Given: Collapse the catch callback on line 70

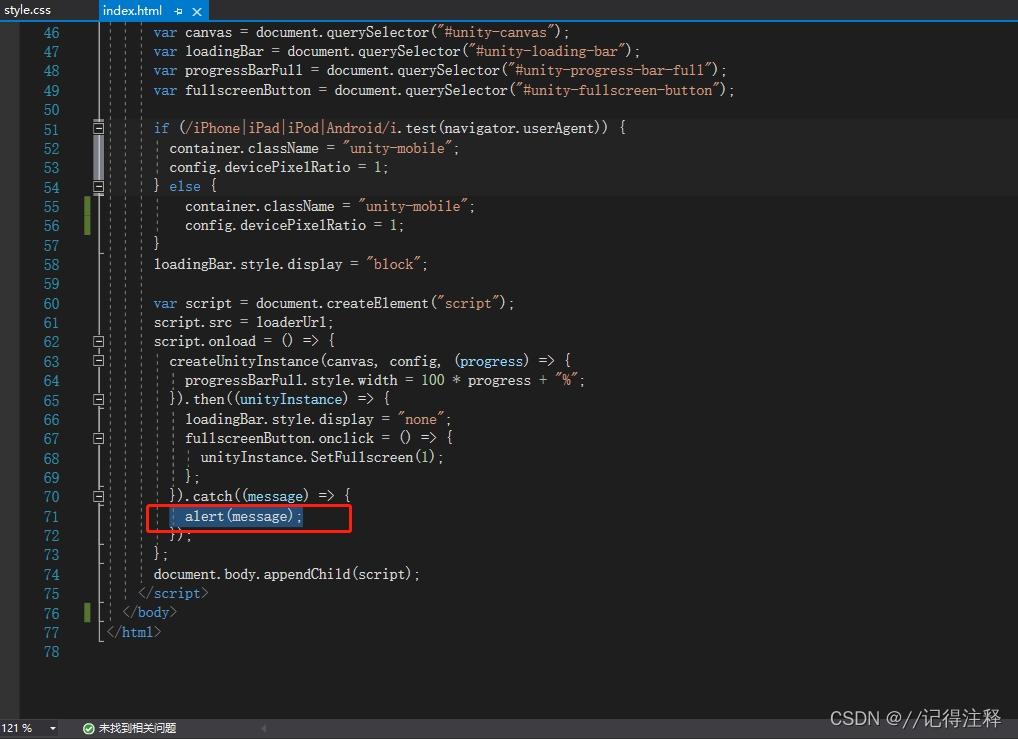Looking at the screenshot, I should click(99, 497).
